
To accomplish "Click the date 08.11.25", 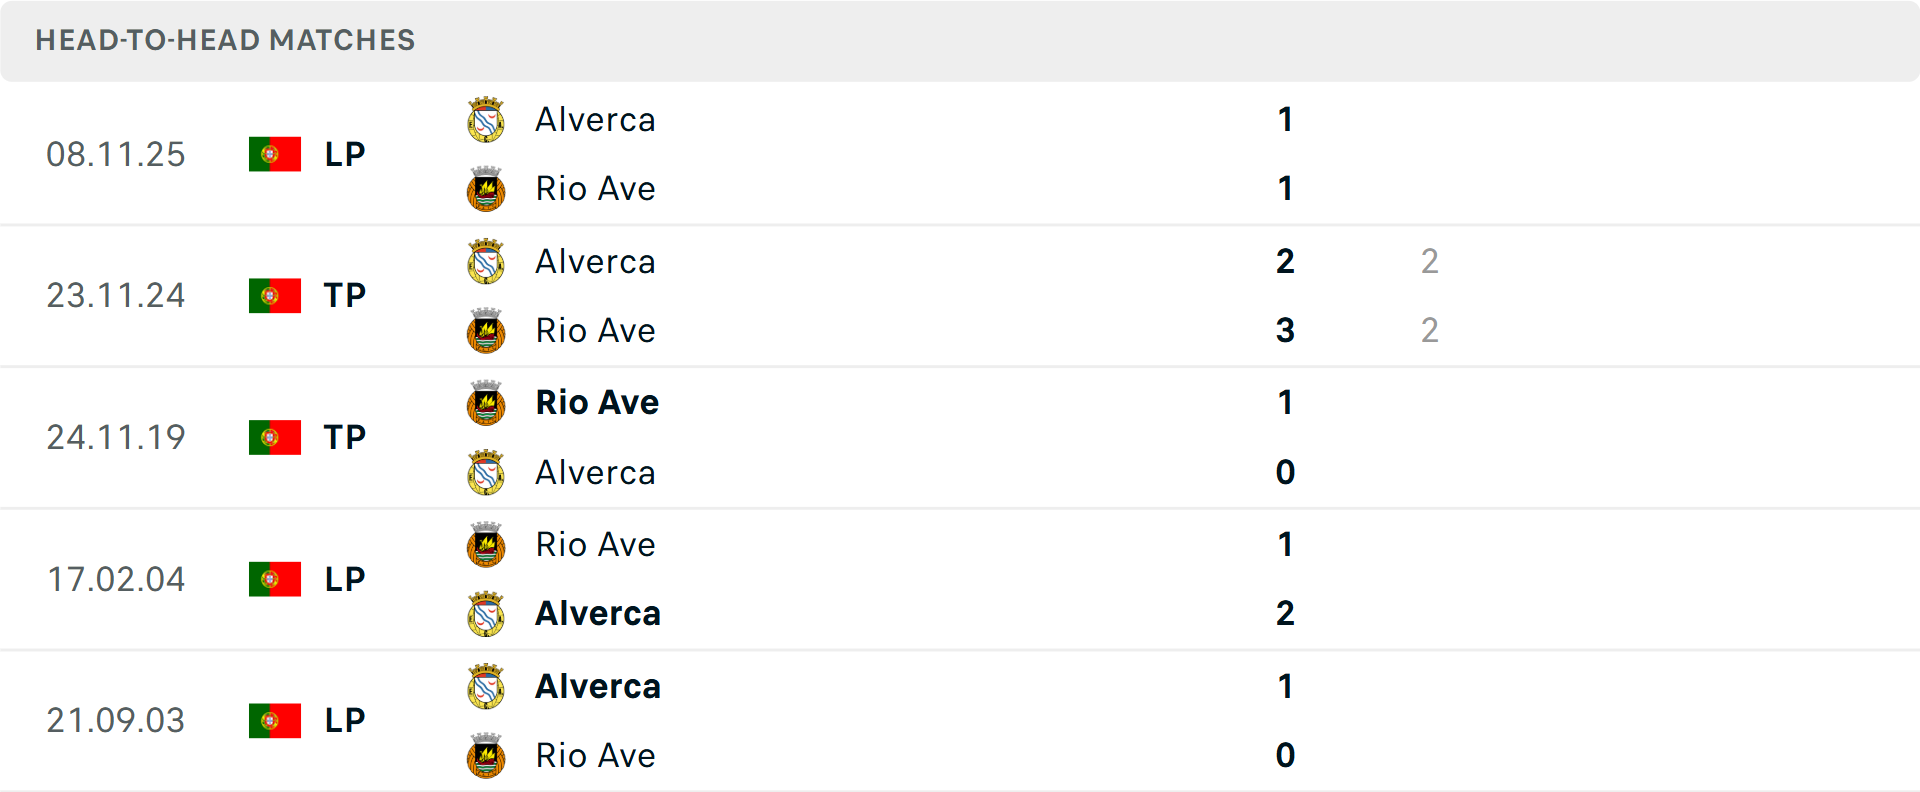I will pos(116,154).
